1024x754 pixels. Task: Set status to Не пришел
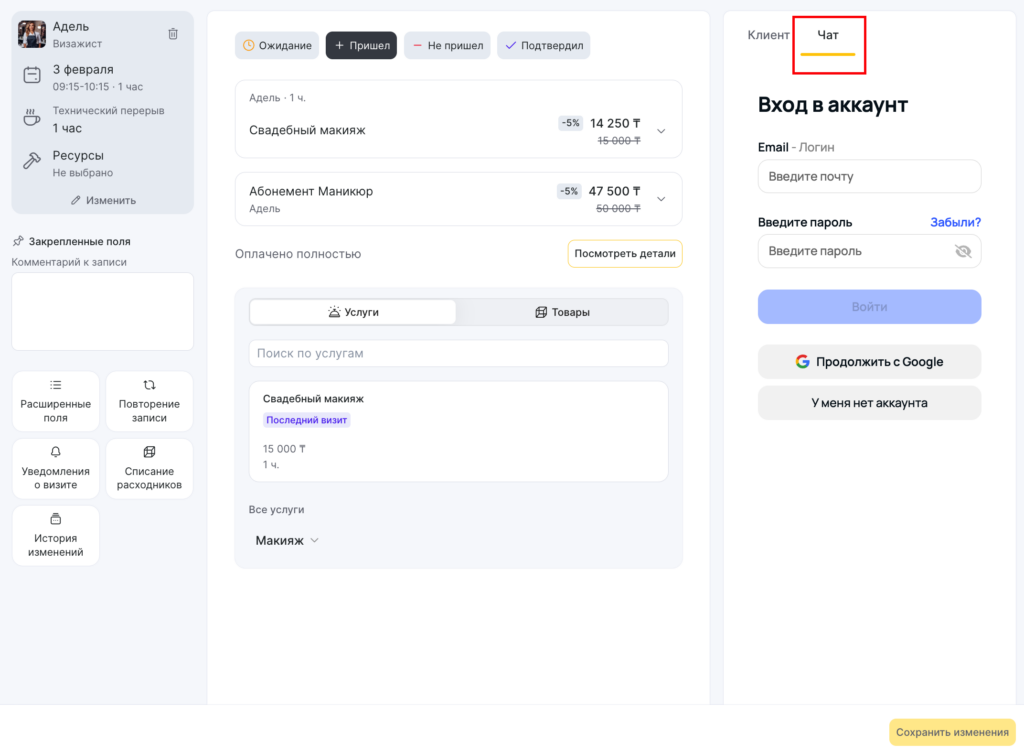pyautogui.click(x=447, y=46)
